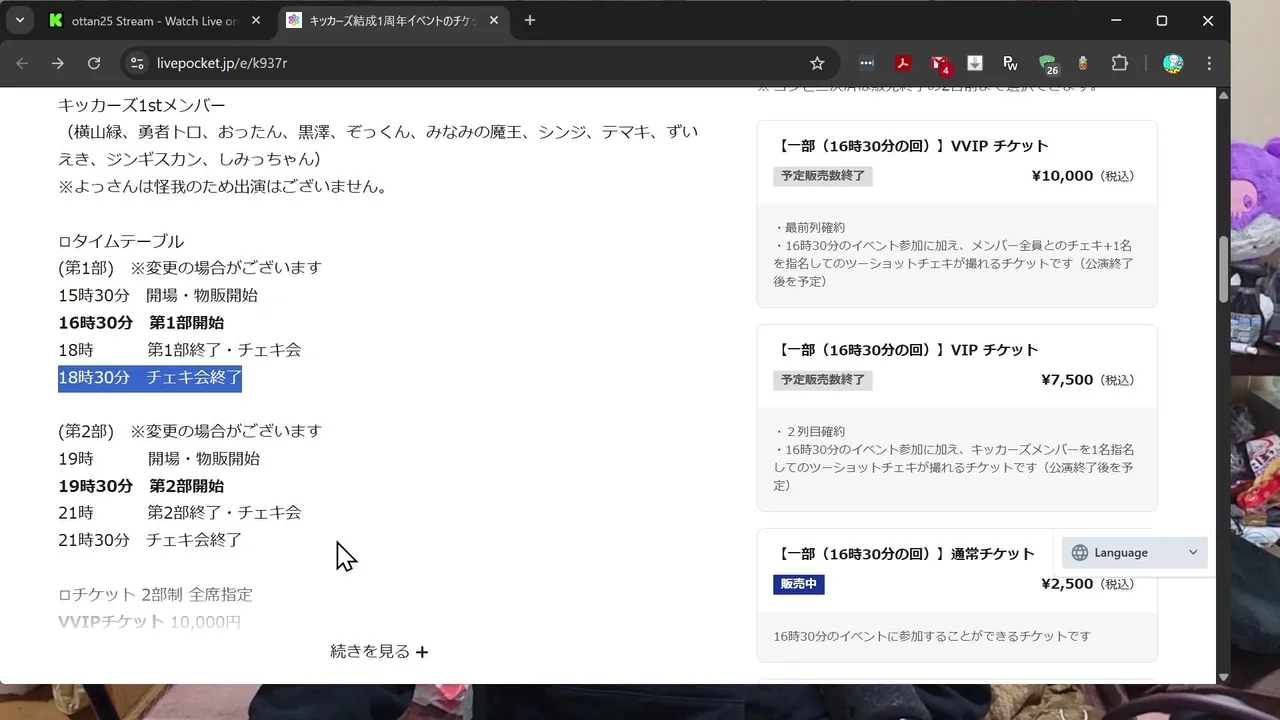Reload the current page

coord(94,63)
